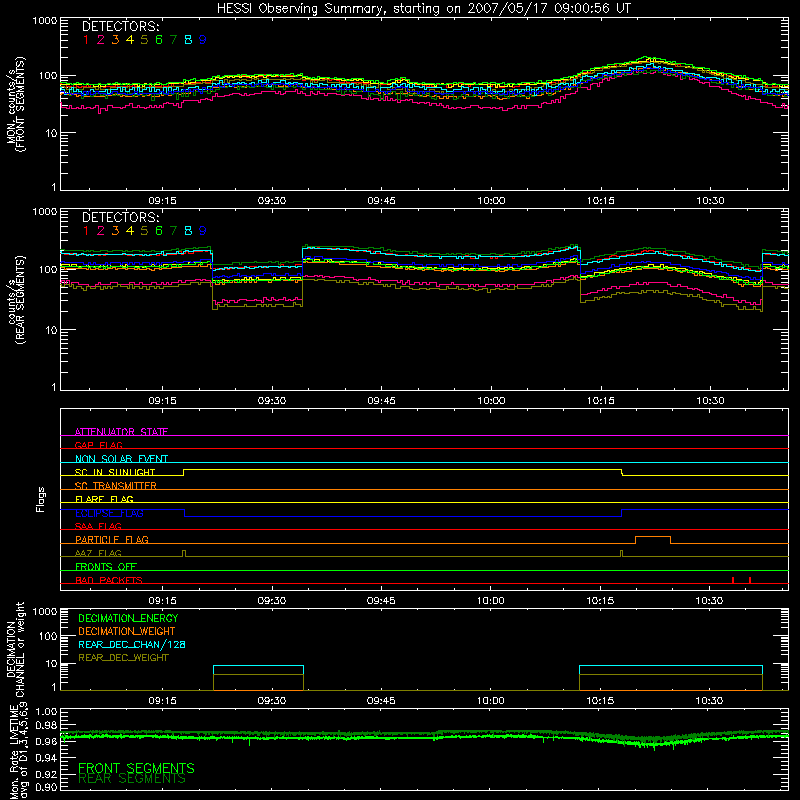Click the PARTICLE_FLAG label
Image resolution: width=800 pixels, height=800 pixels.
(112, 539)
